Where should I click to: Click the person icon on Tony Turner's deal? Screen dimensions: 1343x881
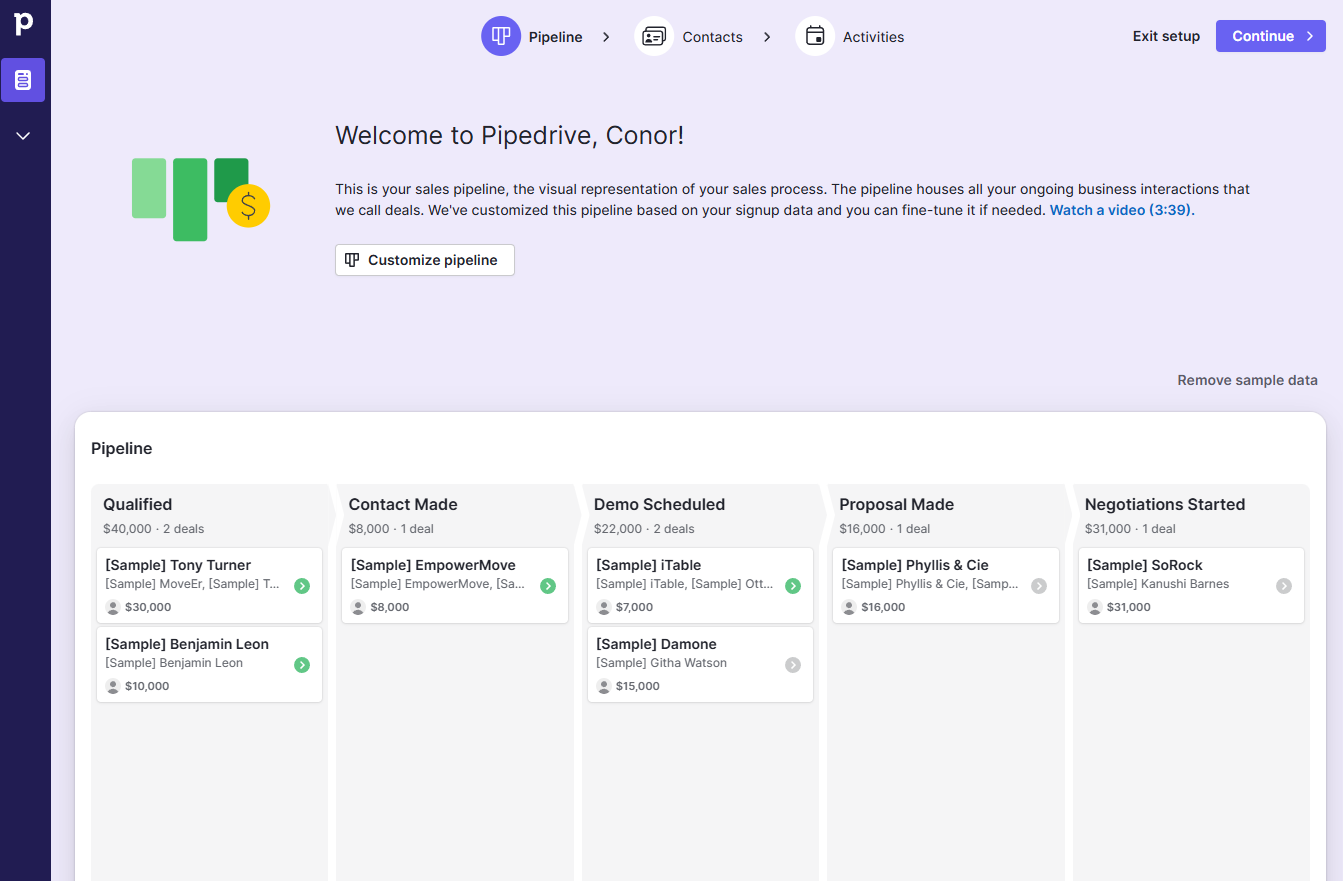pos(111,606)
